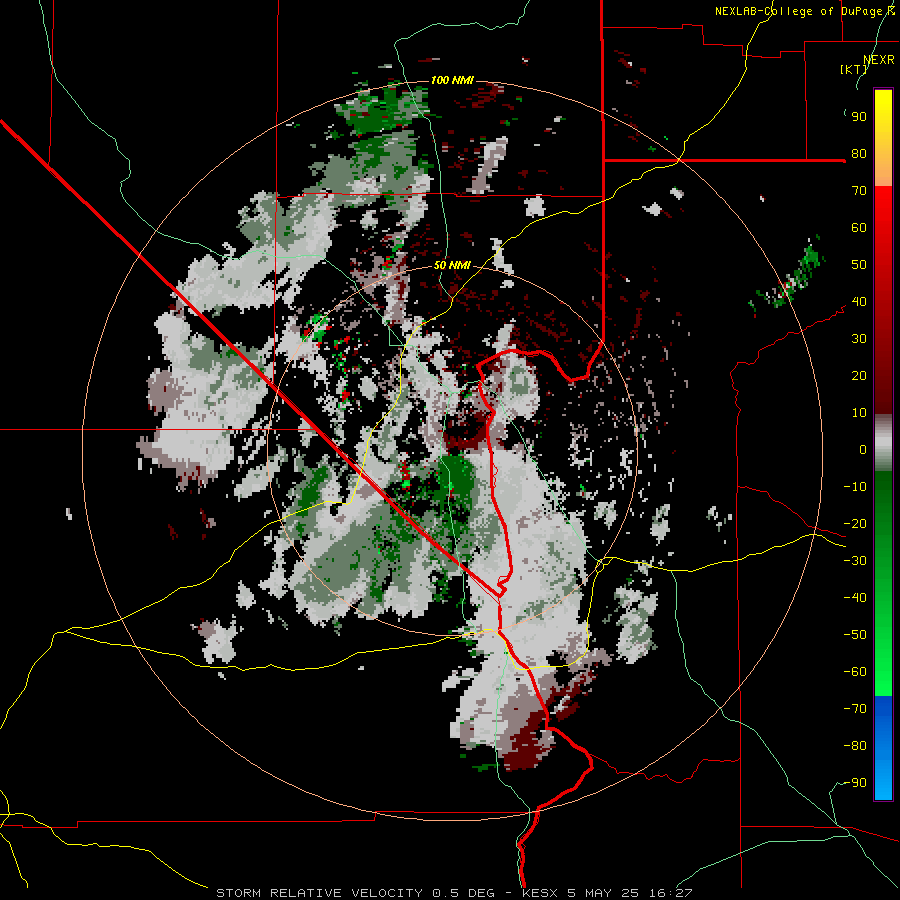This screenshot has width=900, height=900.
Task: Click the blue bottom segment of color bar
Action: 883,748
